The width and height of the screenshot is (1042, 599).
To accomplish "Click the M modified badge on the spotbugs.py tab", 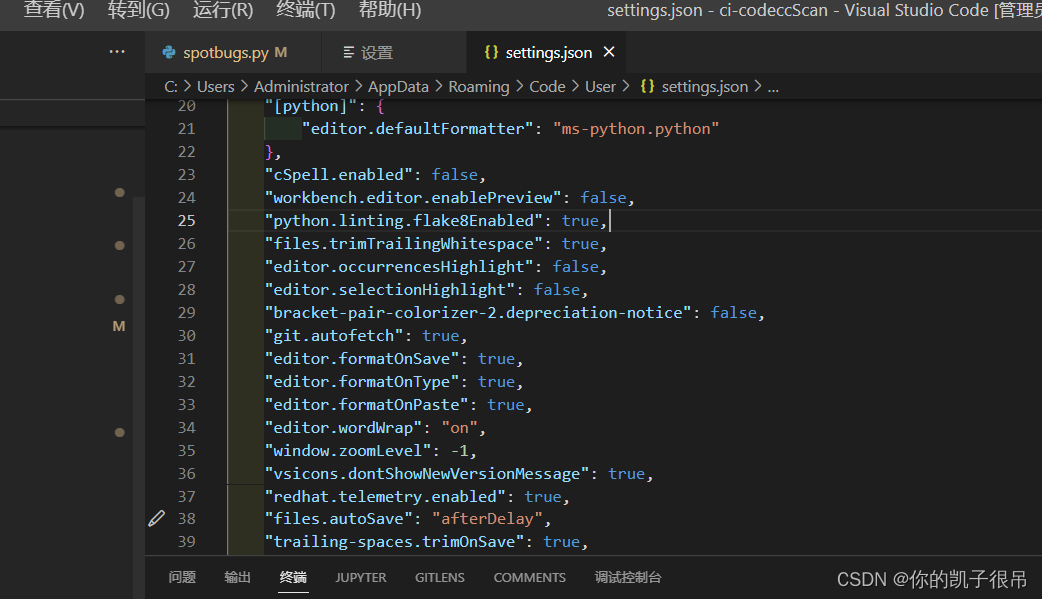I will [280, 51].
